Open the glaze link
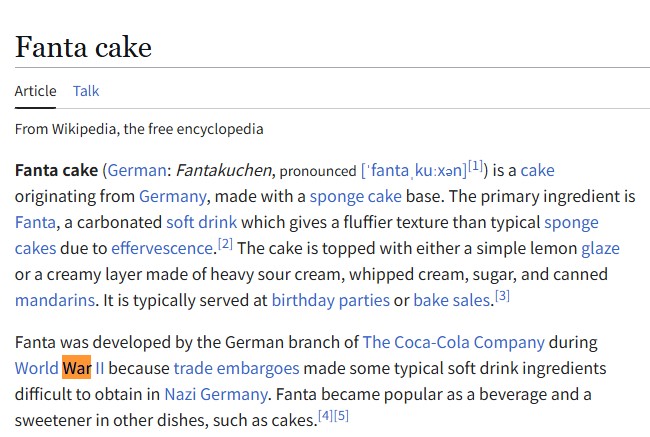The height and width of the screenshot is (437, 650). pos(600,249)
